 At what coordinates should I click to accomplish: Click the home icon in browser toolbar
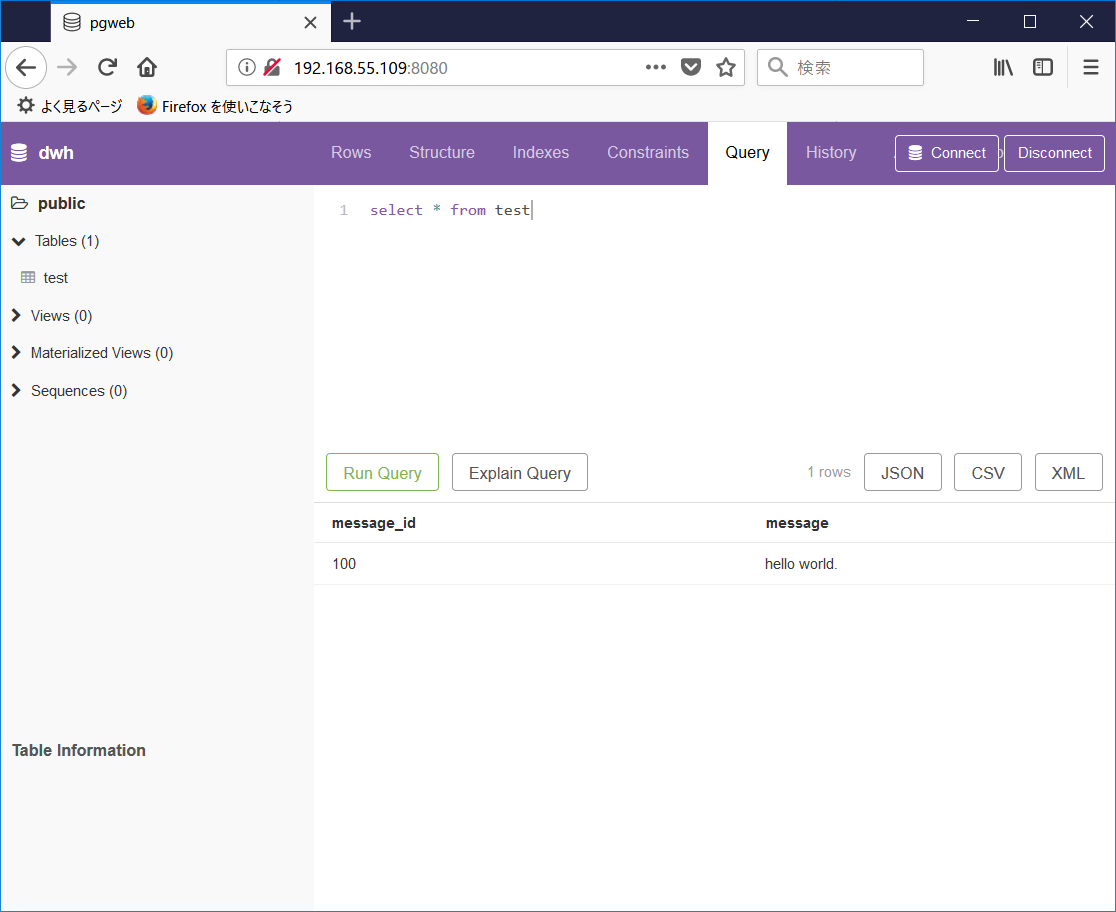[x=146, y=67]
